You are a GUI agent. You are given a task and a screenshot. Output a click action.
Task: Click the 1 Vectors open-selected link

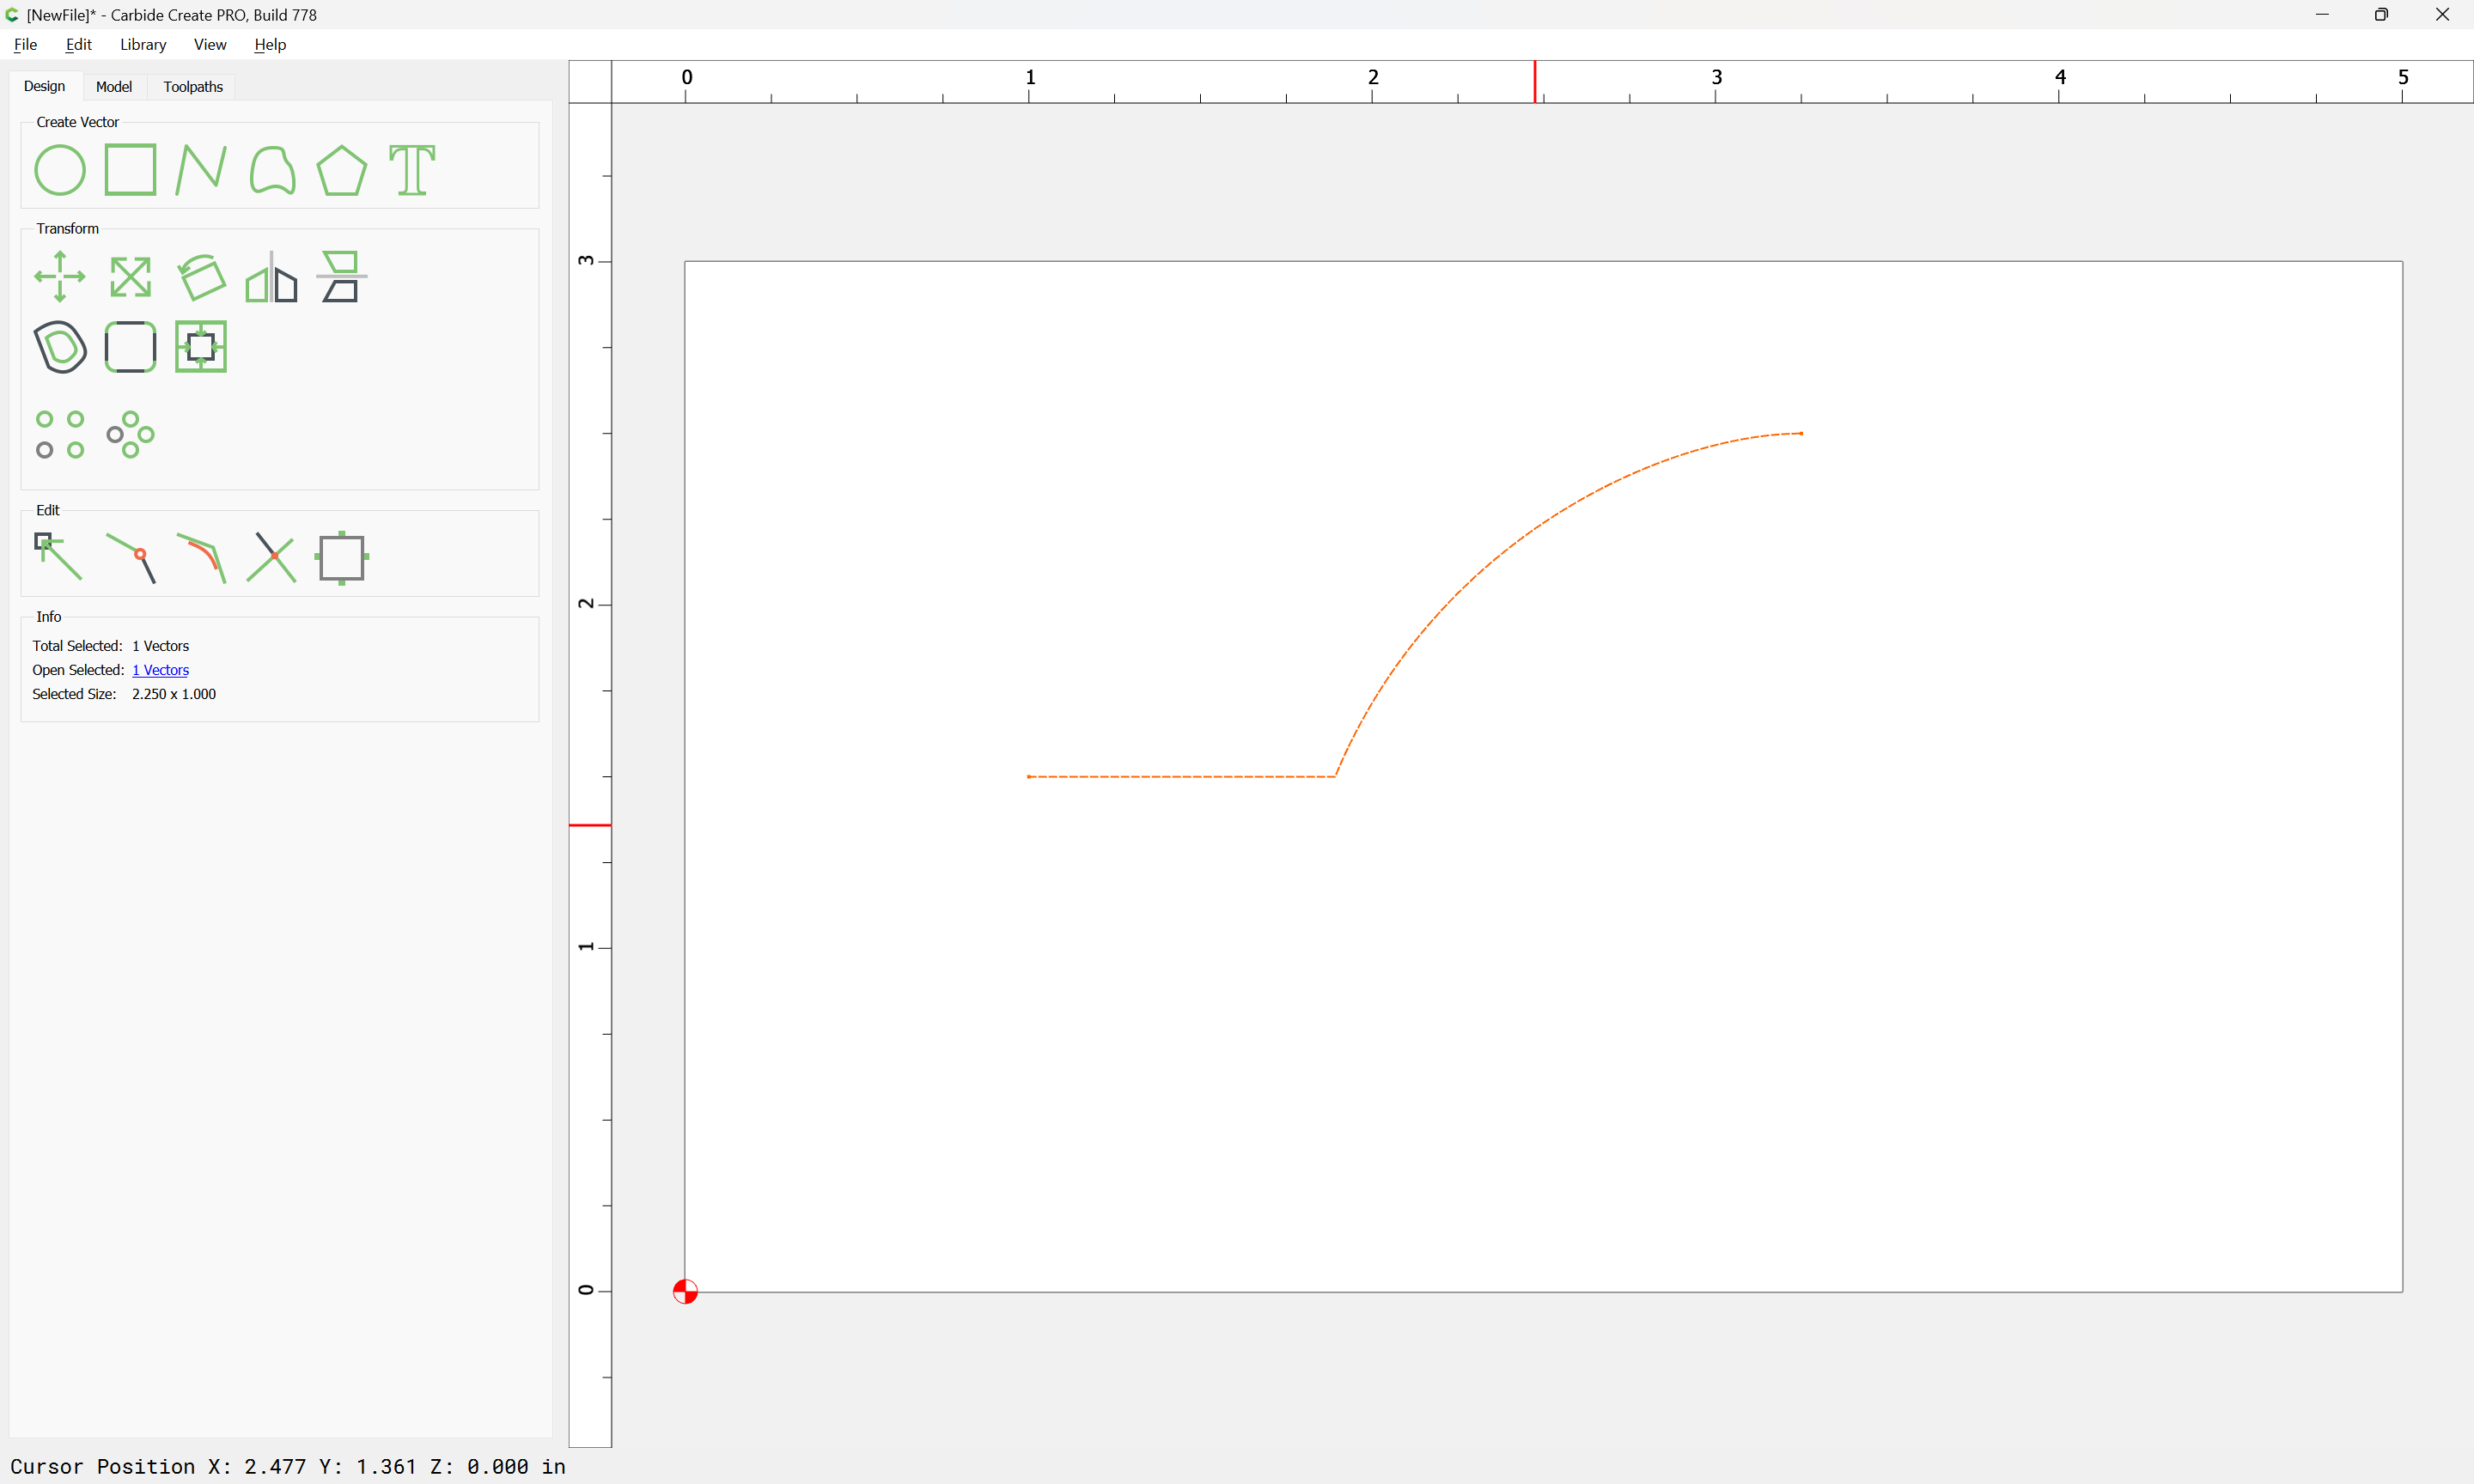[x=160, y=670]
